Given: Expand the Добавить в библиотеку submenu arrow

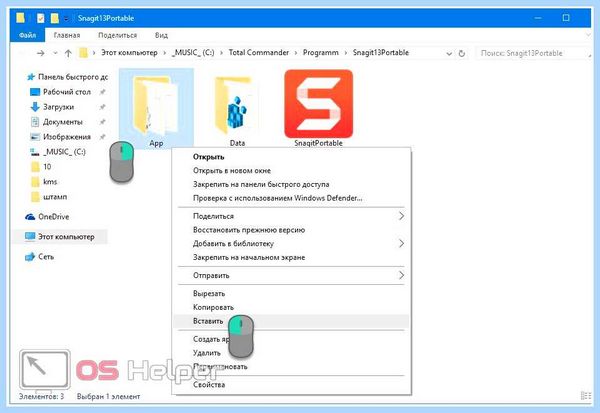Looking at the screenshot, I should (x=401, y=243).
